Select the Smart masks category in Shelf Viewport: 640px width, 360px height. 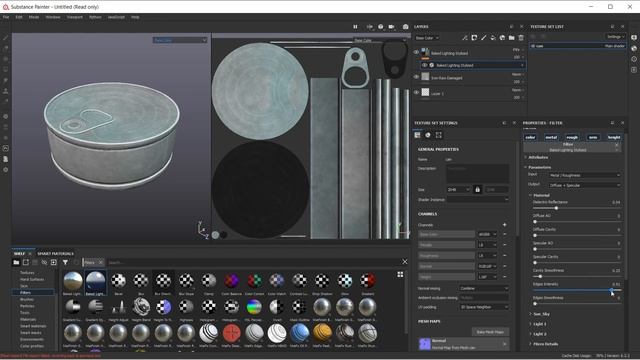coord(31,333)
